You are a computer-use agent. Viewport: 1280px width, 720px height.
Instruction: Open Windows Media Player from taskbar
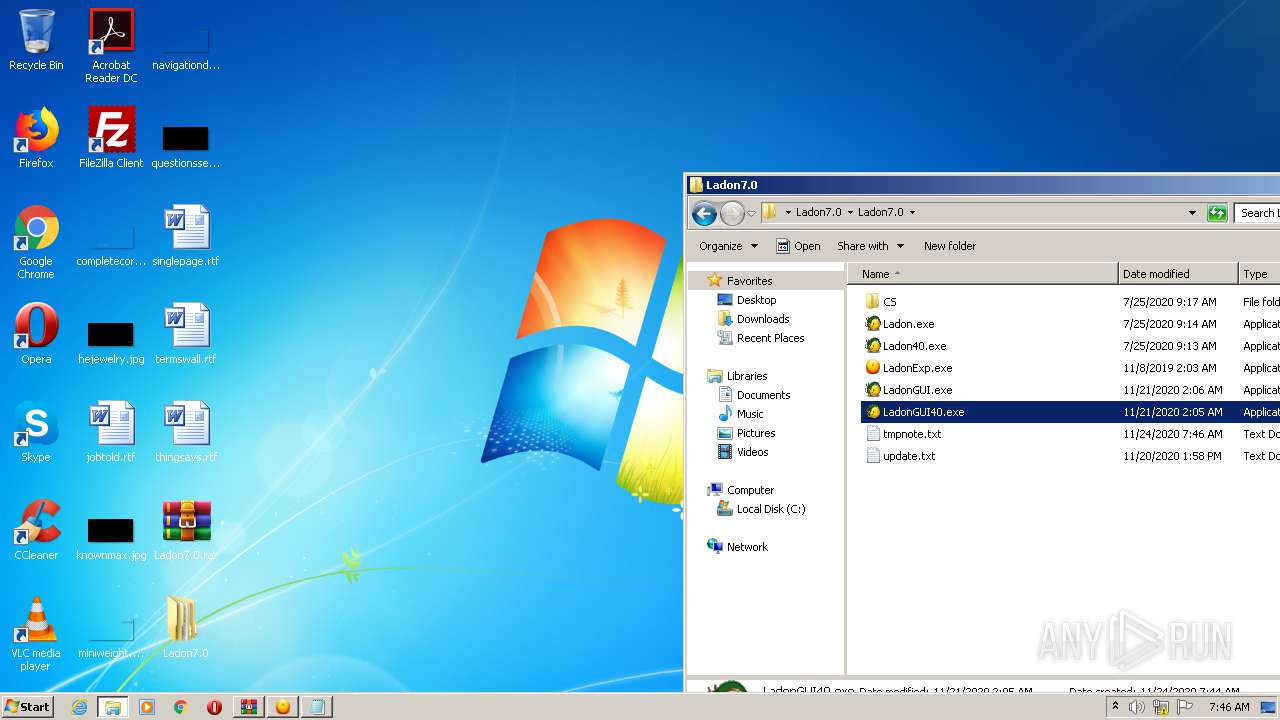coord(147,707)
